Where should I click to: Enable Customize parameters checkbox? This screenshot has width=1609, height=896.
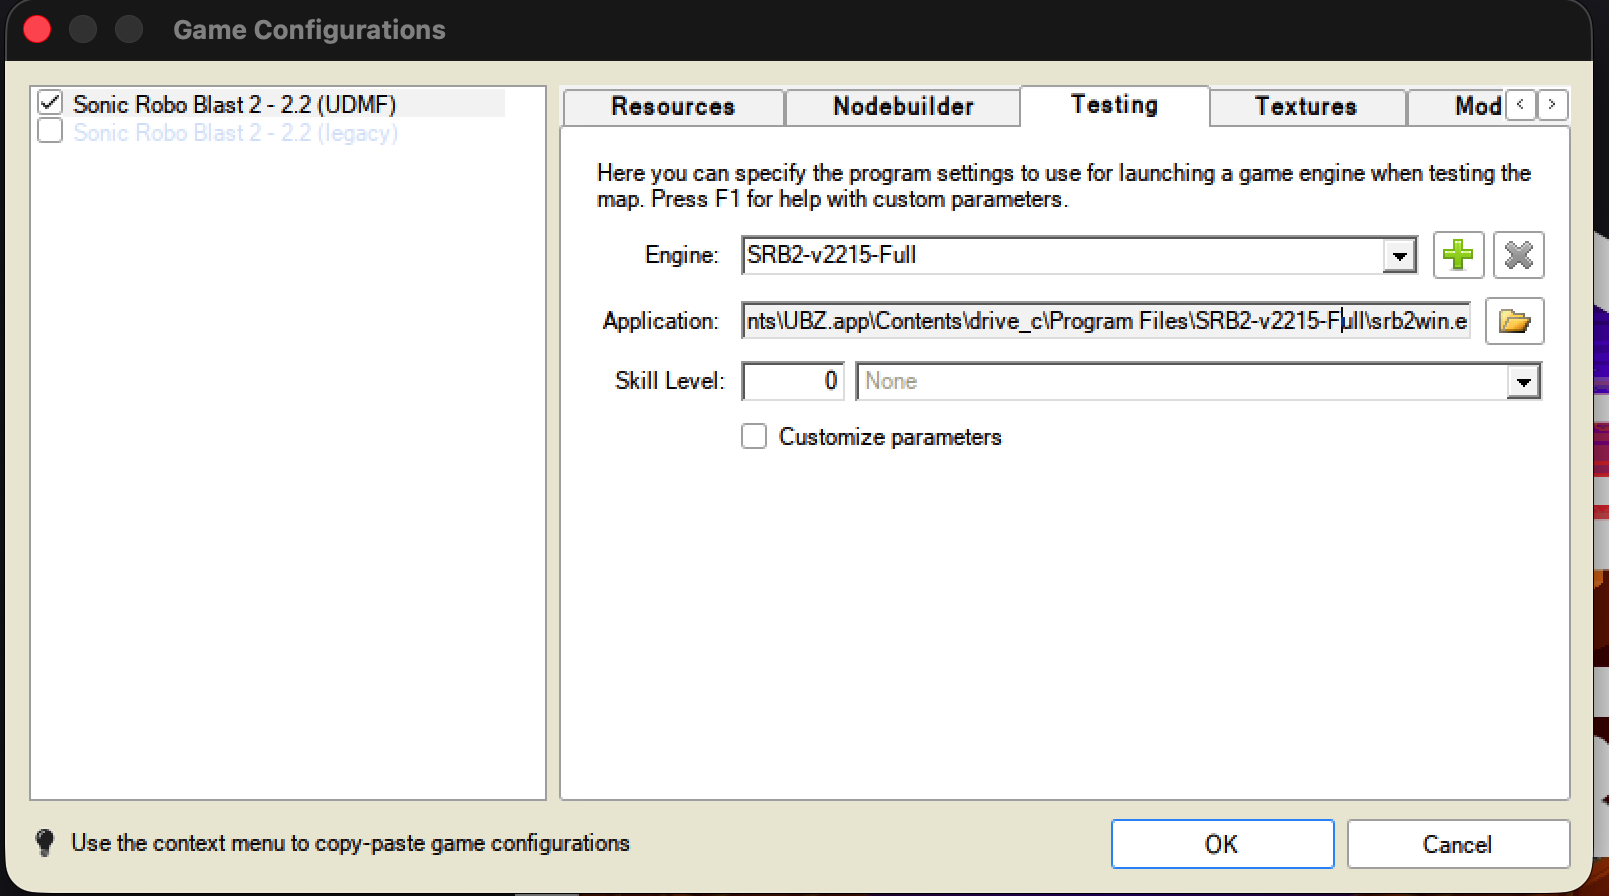(x=754, y=436)
